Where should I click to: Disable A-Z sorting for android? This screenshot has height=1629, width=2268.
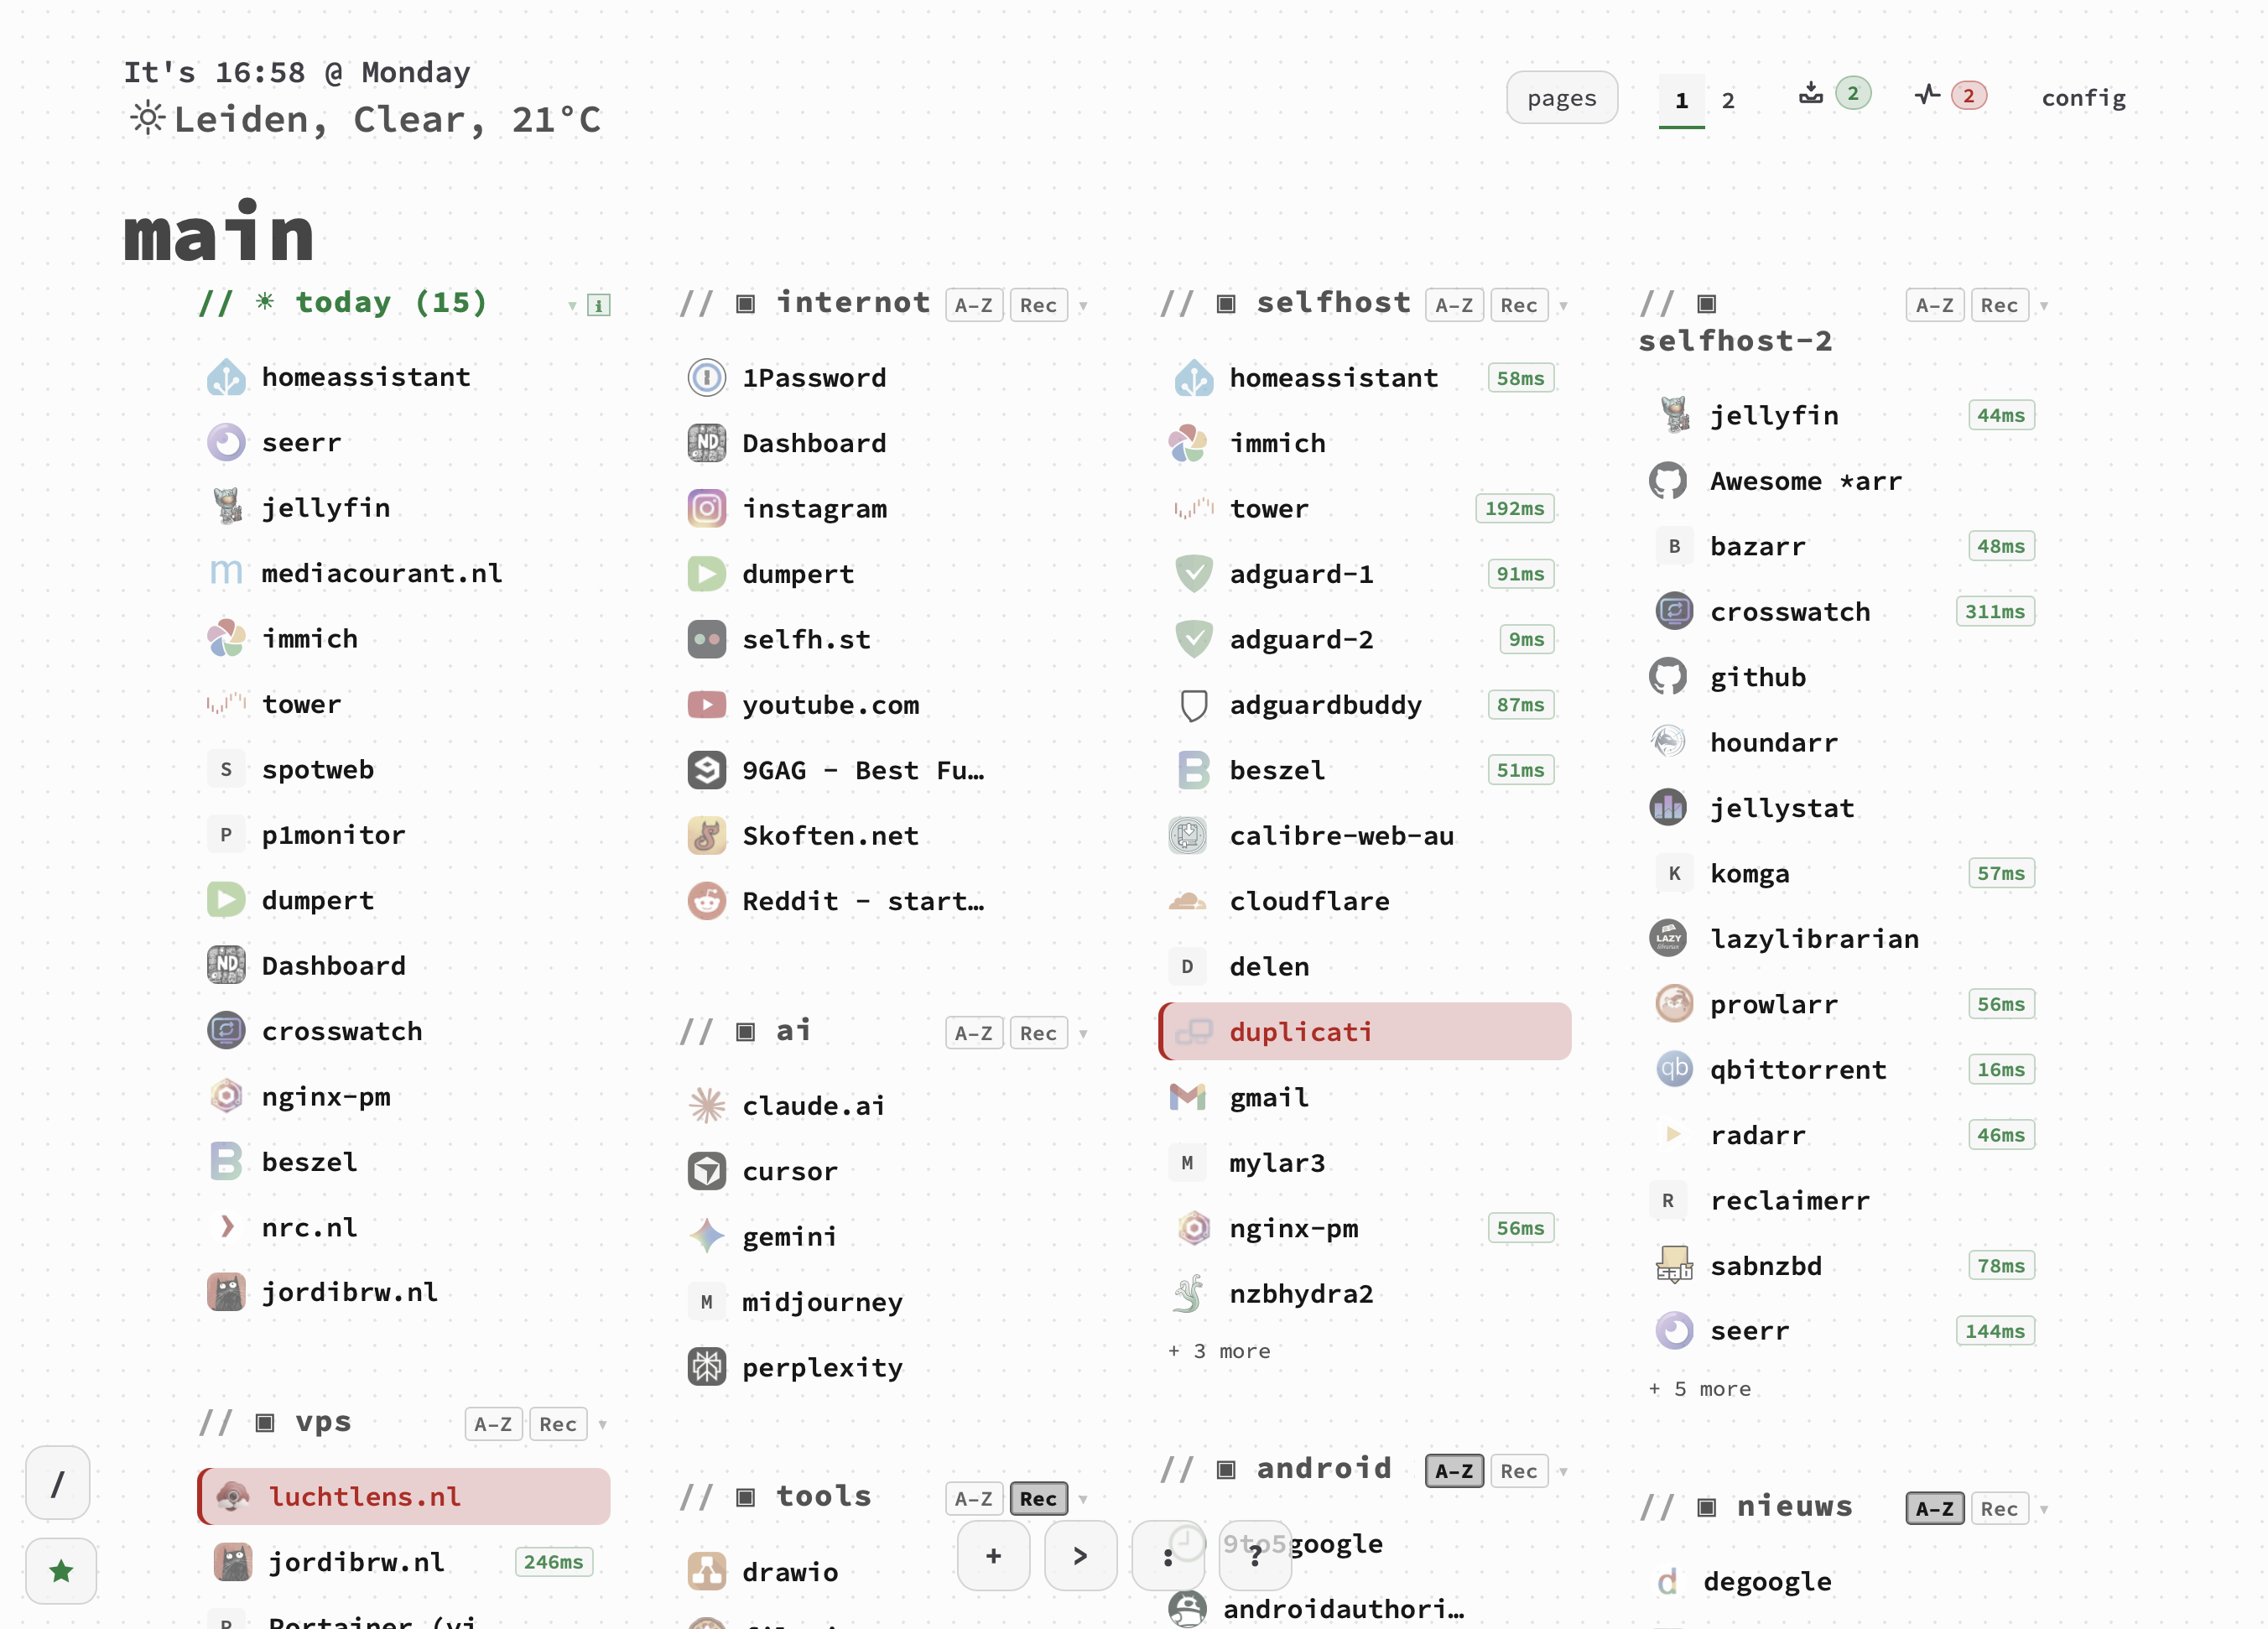click(x=1454, y=1470)
